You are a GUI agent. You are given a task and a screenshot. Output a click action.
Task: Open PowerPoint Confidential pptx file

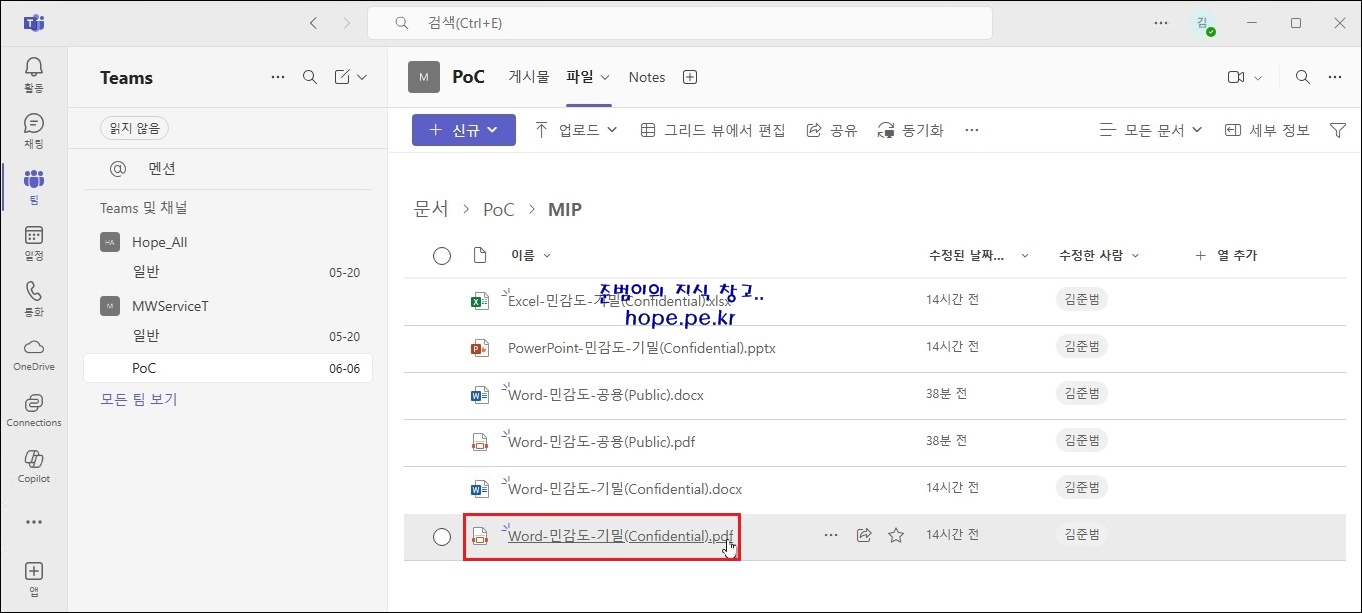coord(642,348)
